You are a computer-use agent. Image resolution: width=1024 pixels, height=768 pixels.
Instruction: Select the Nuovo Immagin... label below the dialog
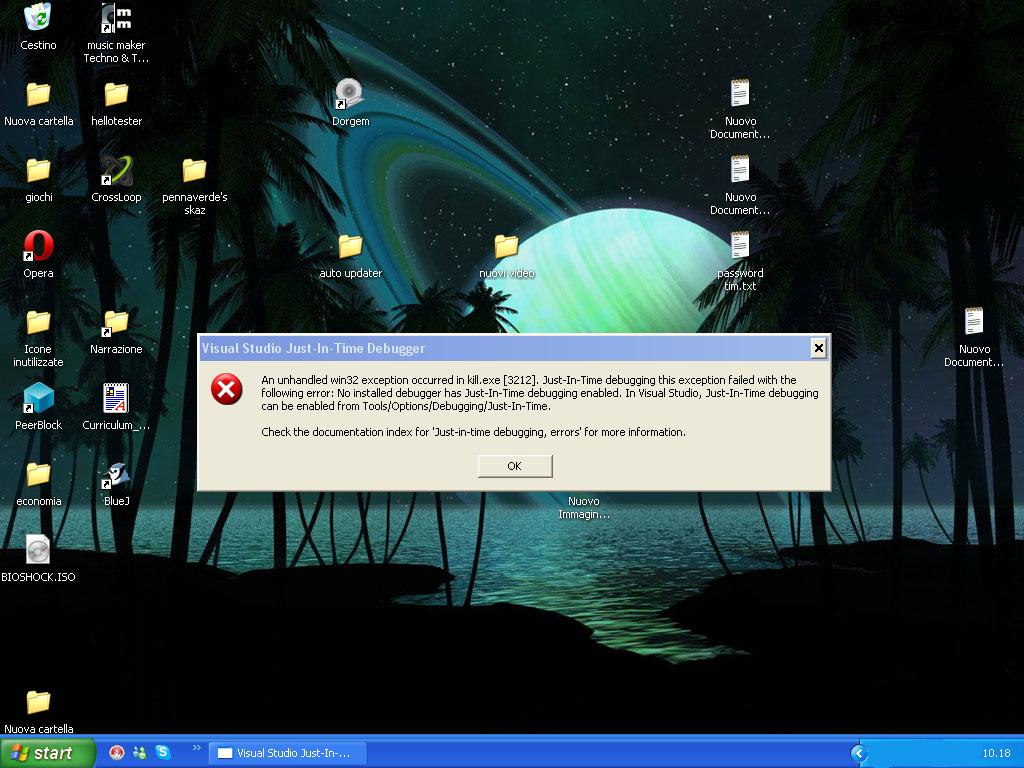(x=584, y=507)
